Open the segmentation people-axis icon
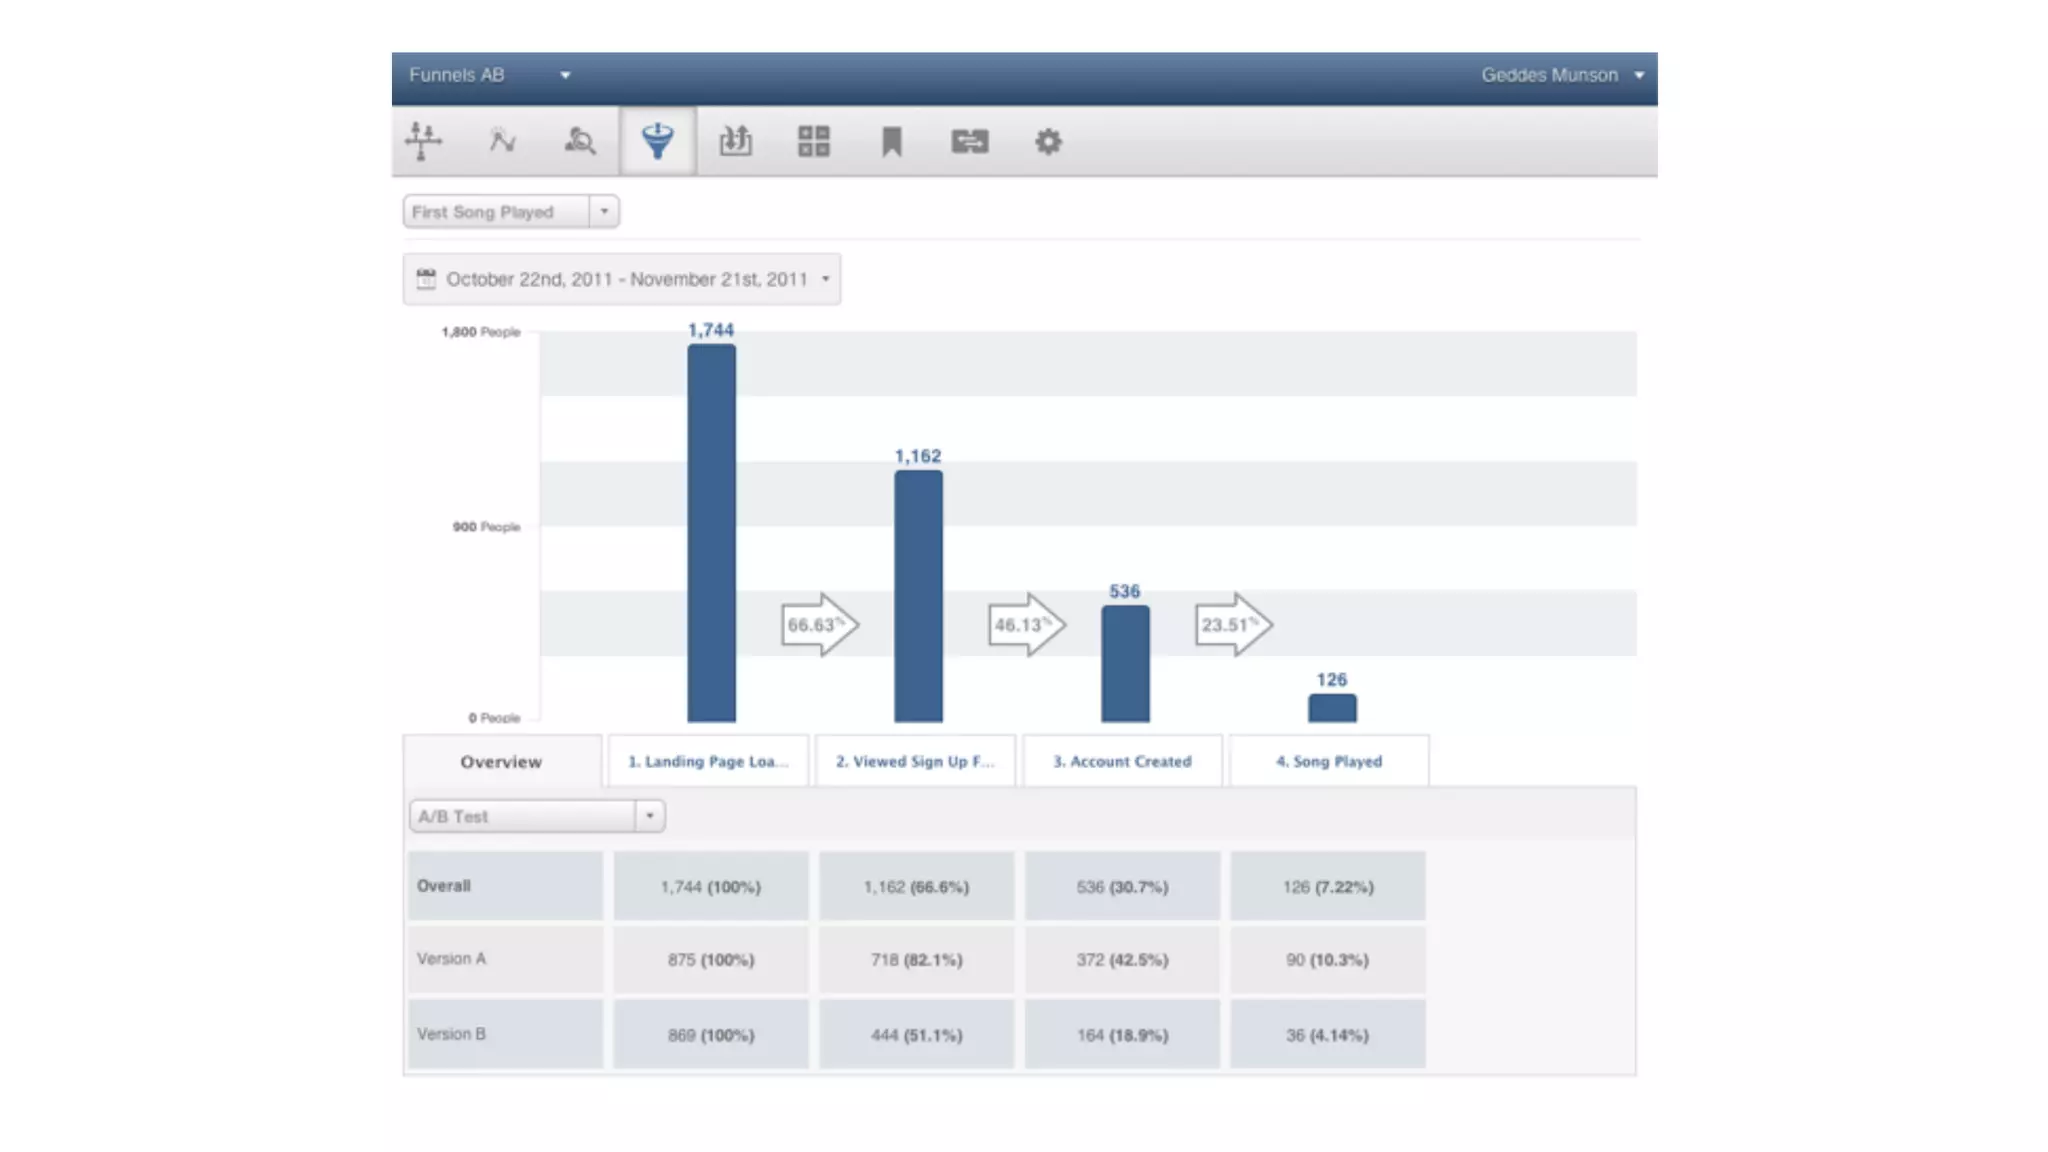This screenshot has width=2048, height=1152. tap(423, 141)
